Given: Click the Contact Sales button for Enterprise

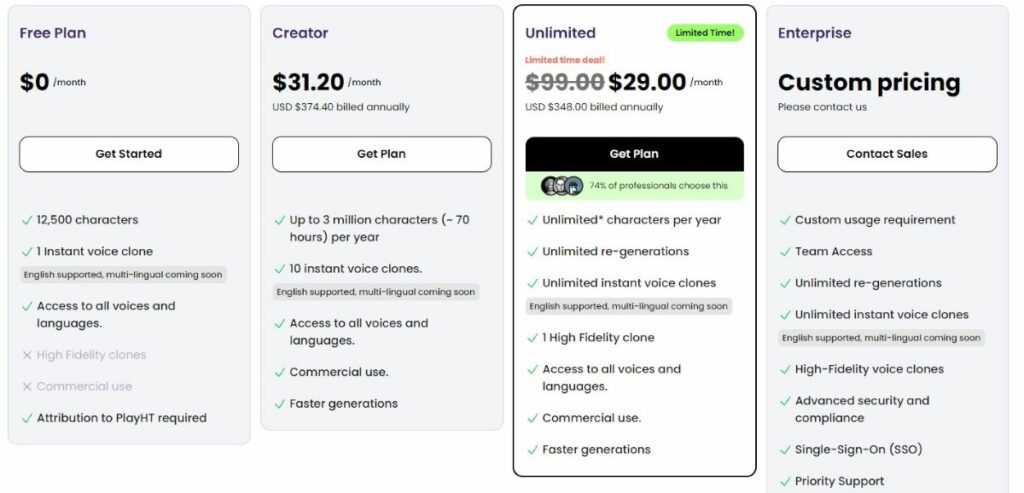Looking at the screenshot, I should [x=887, y=154].
